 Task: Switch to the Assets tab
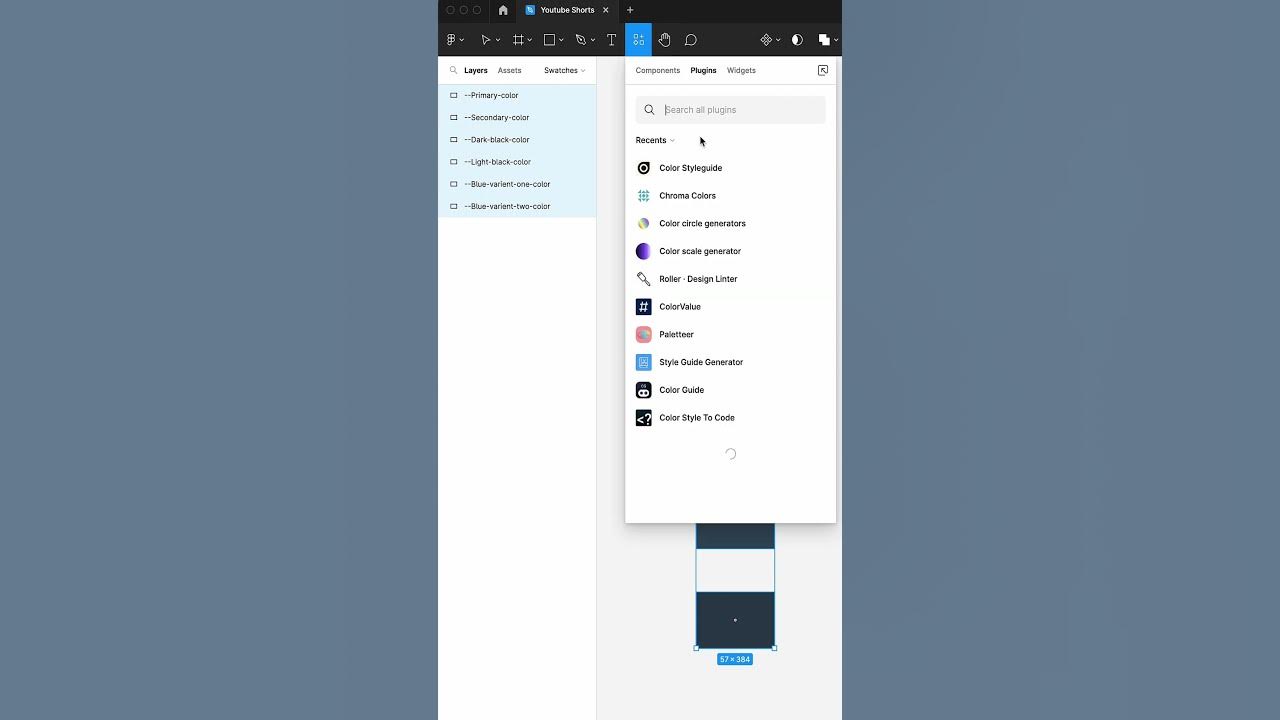coord(509,70)
